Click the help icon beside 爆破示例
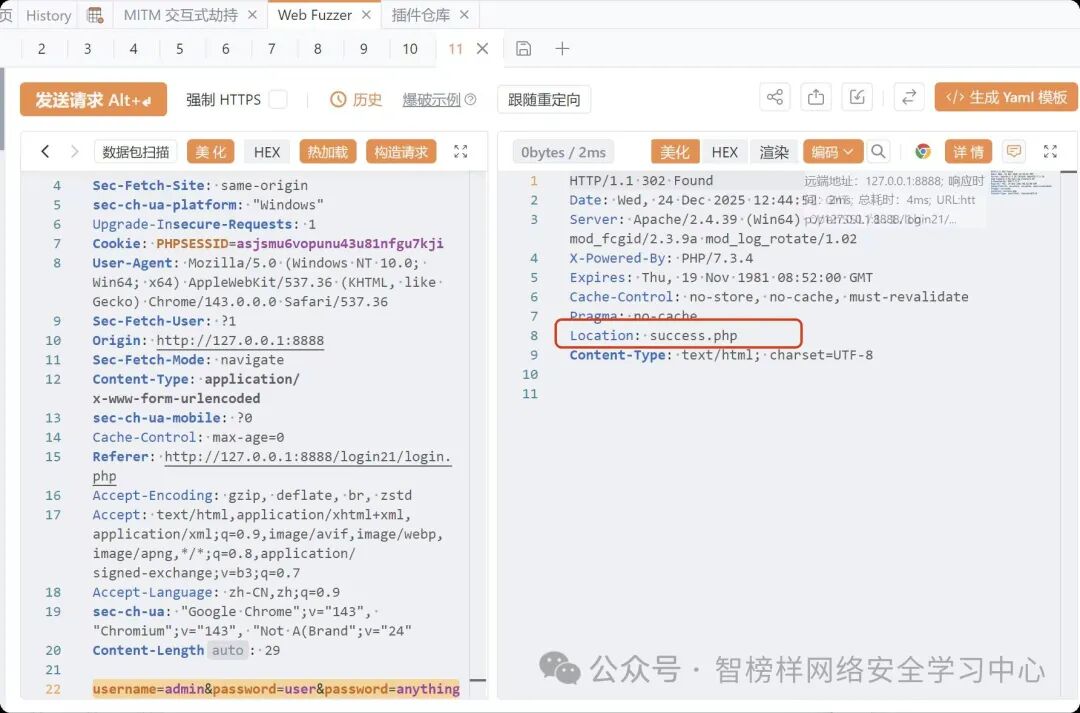The width and height of the screenshot is (1080, 713). pos(470,100)
